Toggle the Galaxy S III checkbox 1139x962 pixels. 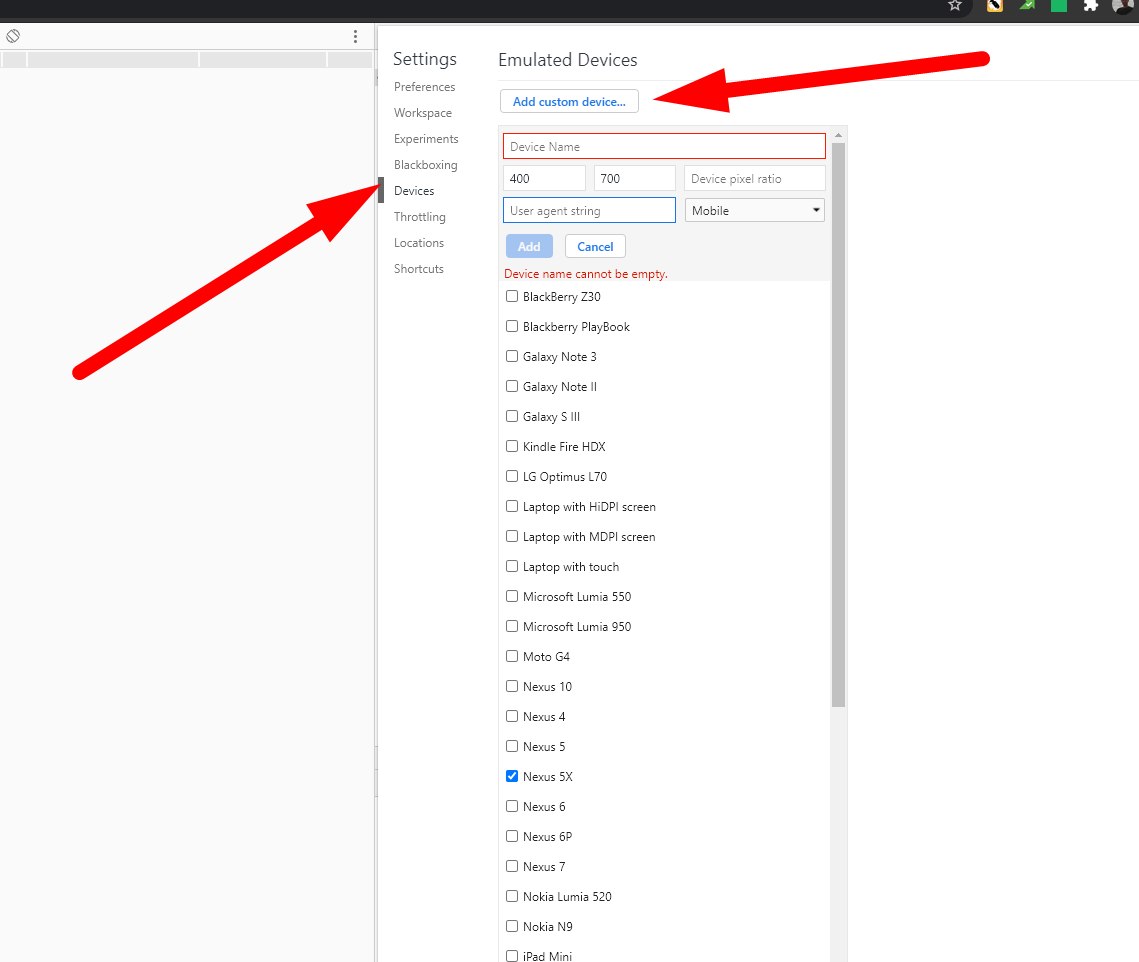(x=512, y=416)
